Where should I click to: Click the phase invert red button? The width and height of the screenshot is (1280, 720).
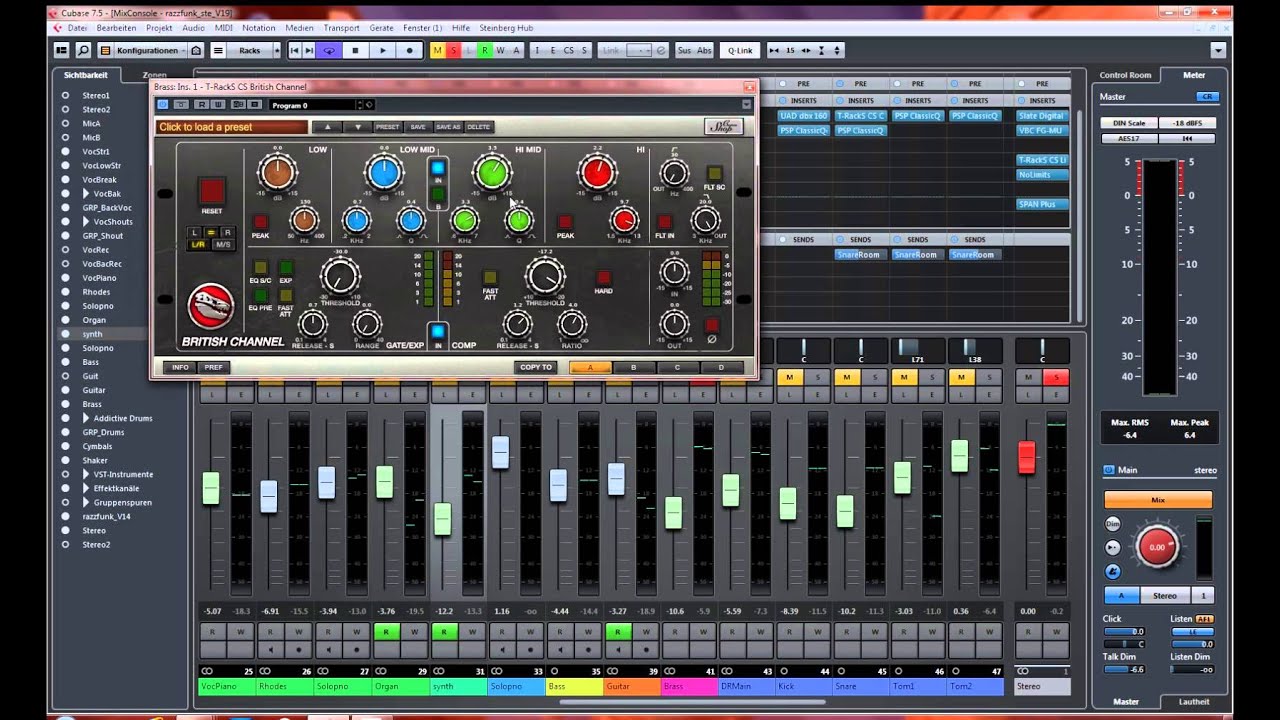pos(712,325)
